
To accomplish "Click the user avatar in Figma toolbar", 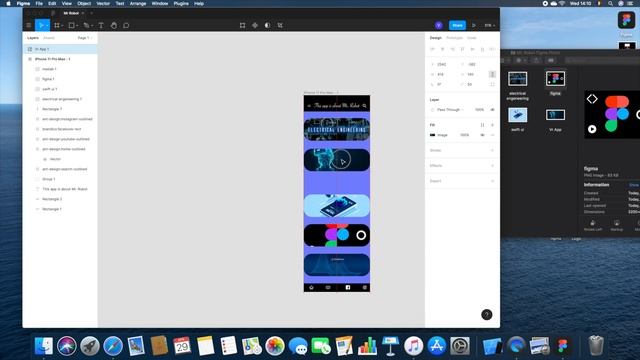I will (x=439, y=25).
